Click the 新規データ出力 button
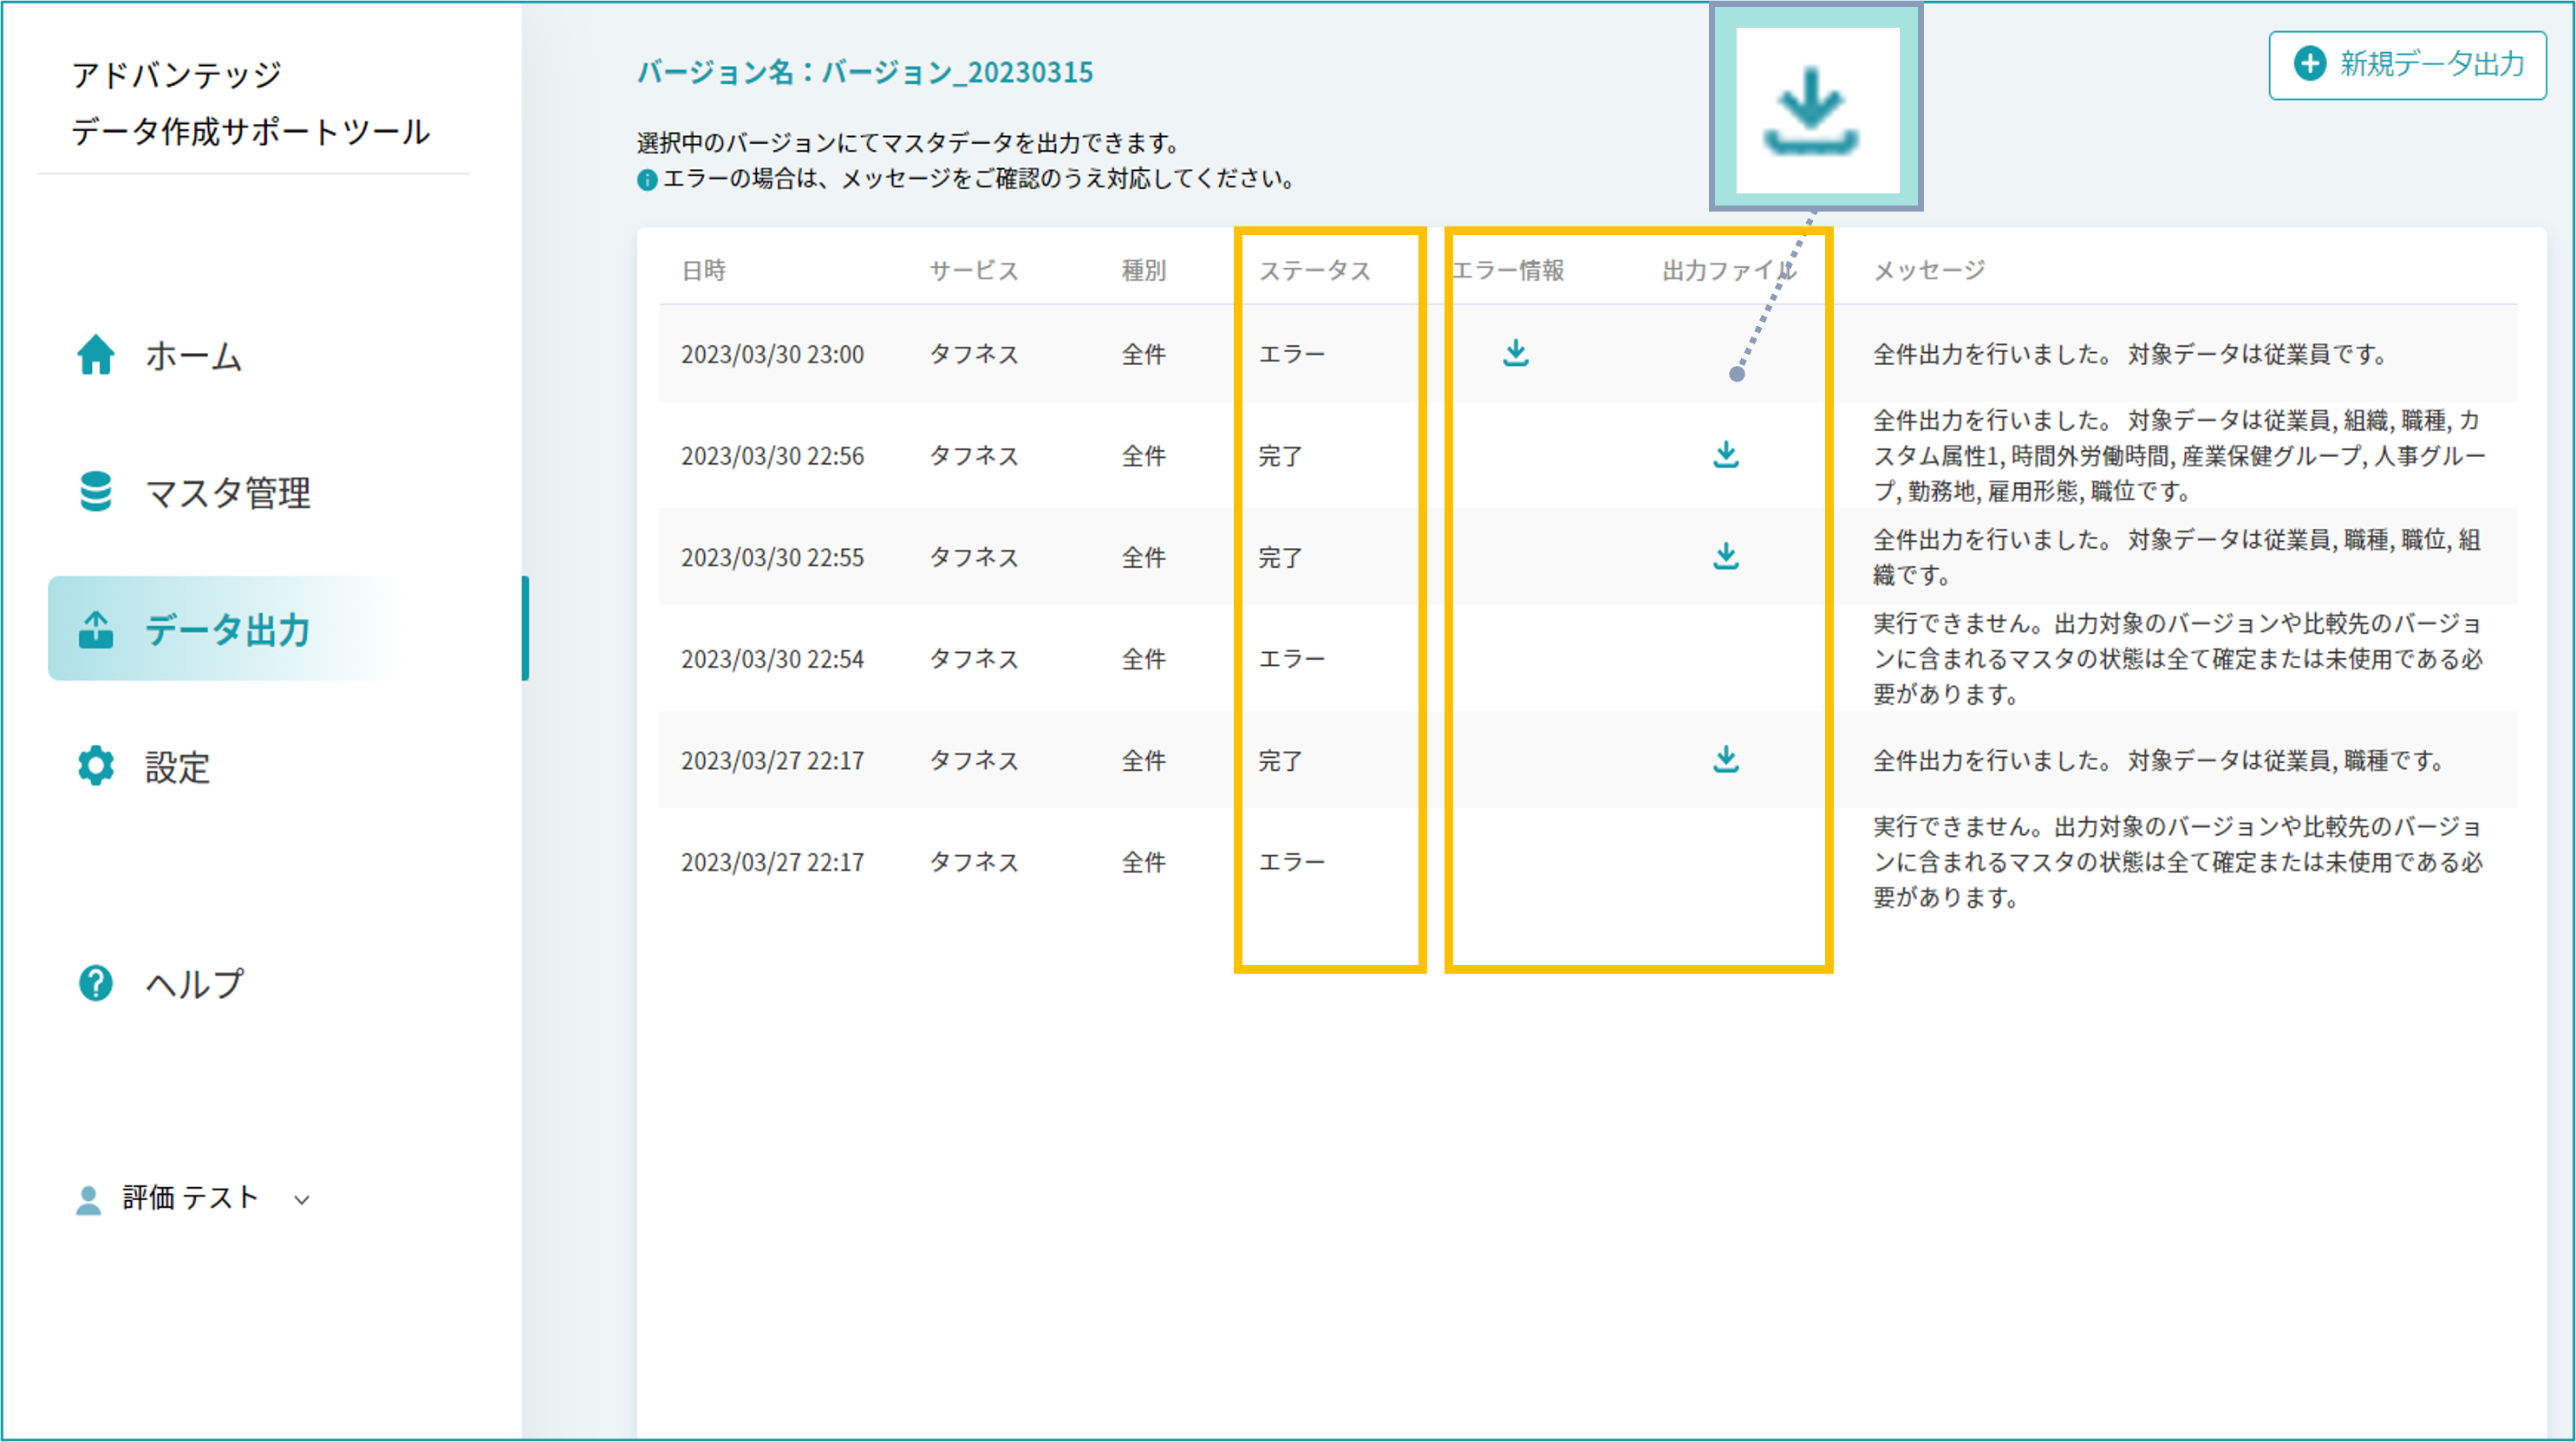 coord(2407,65)
